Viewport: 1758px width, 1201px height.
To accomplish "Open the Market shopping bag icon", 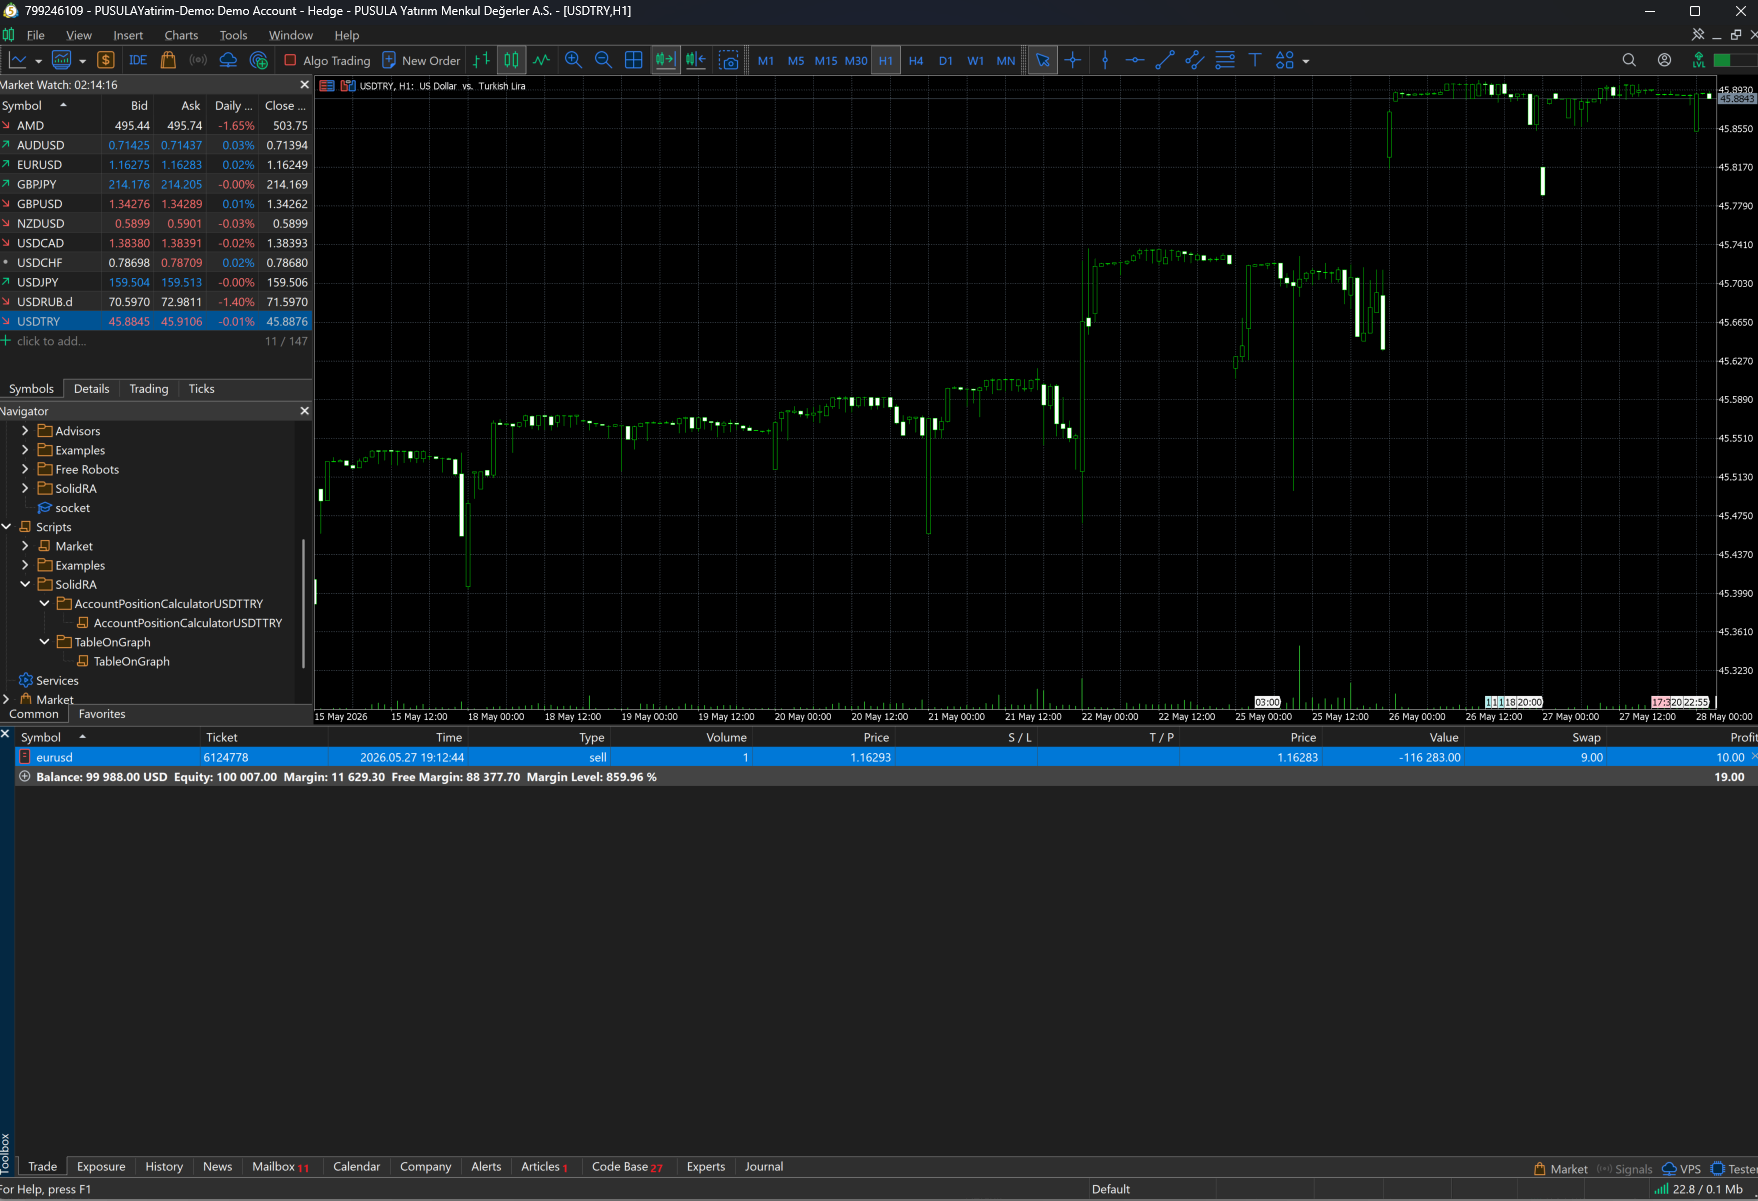I will pyautogui.click(x=168, y=60).
